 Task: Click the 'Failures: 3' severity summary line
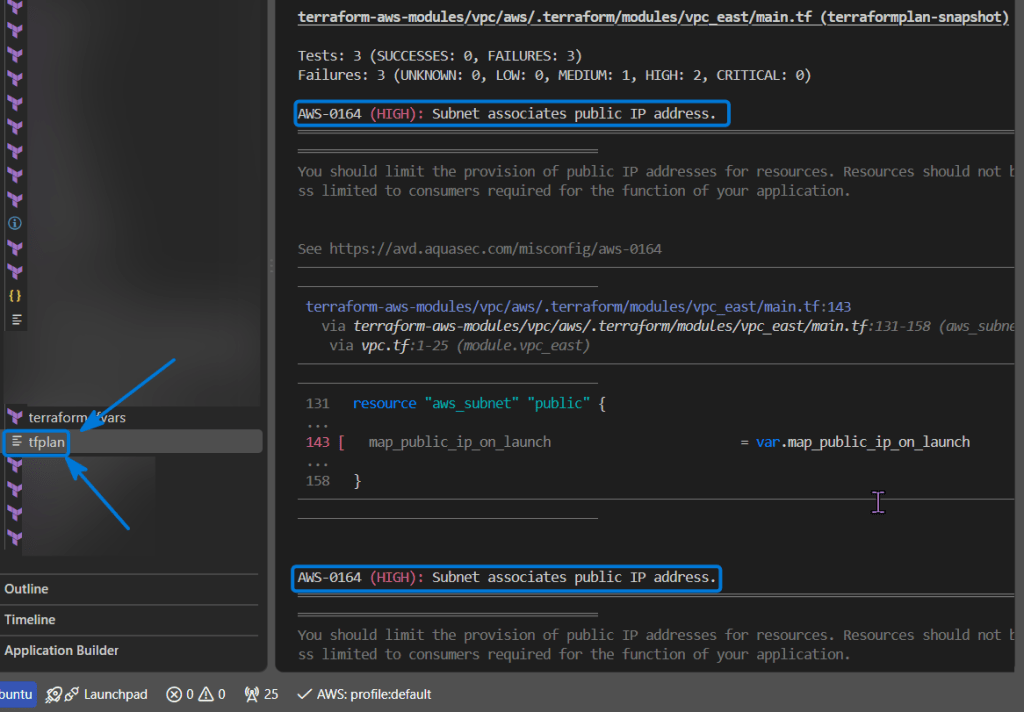[x=554, y=76]
